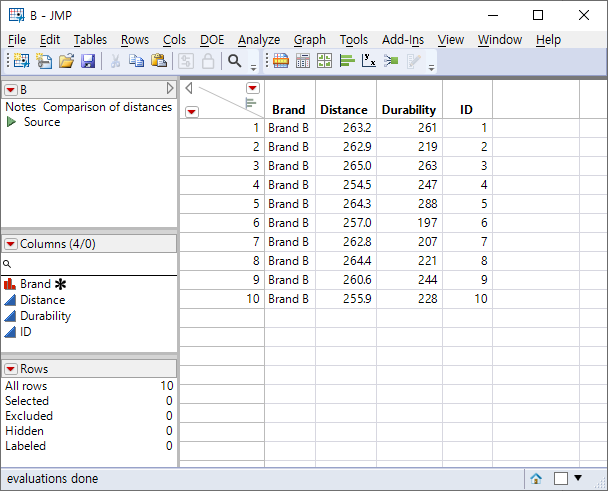Open the rows red triangle in table corner
This screenshot has height=491, width=608.
click(192, 112)
